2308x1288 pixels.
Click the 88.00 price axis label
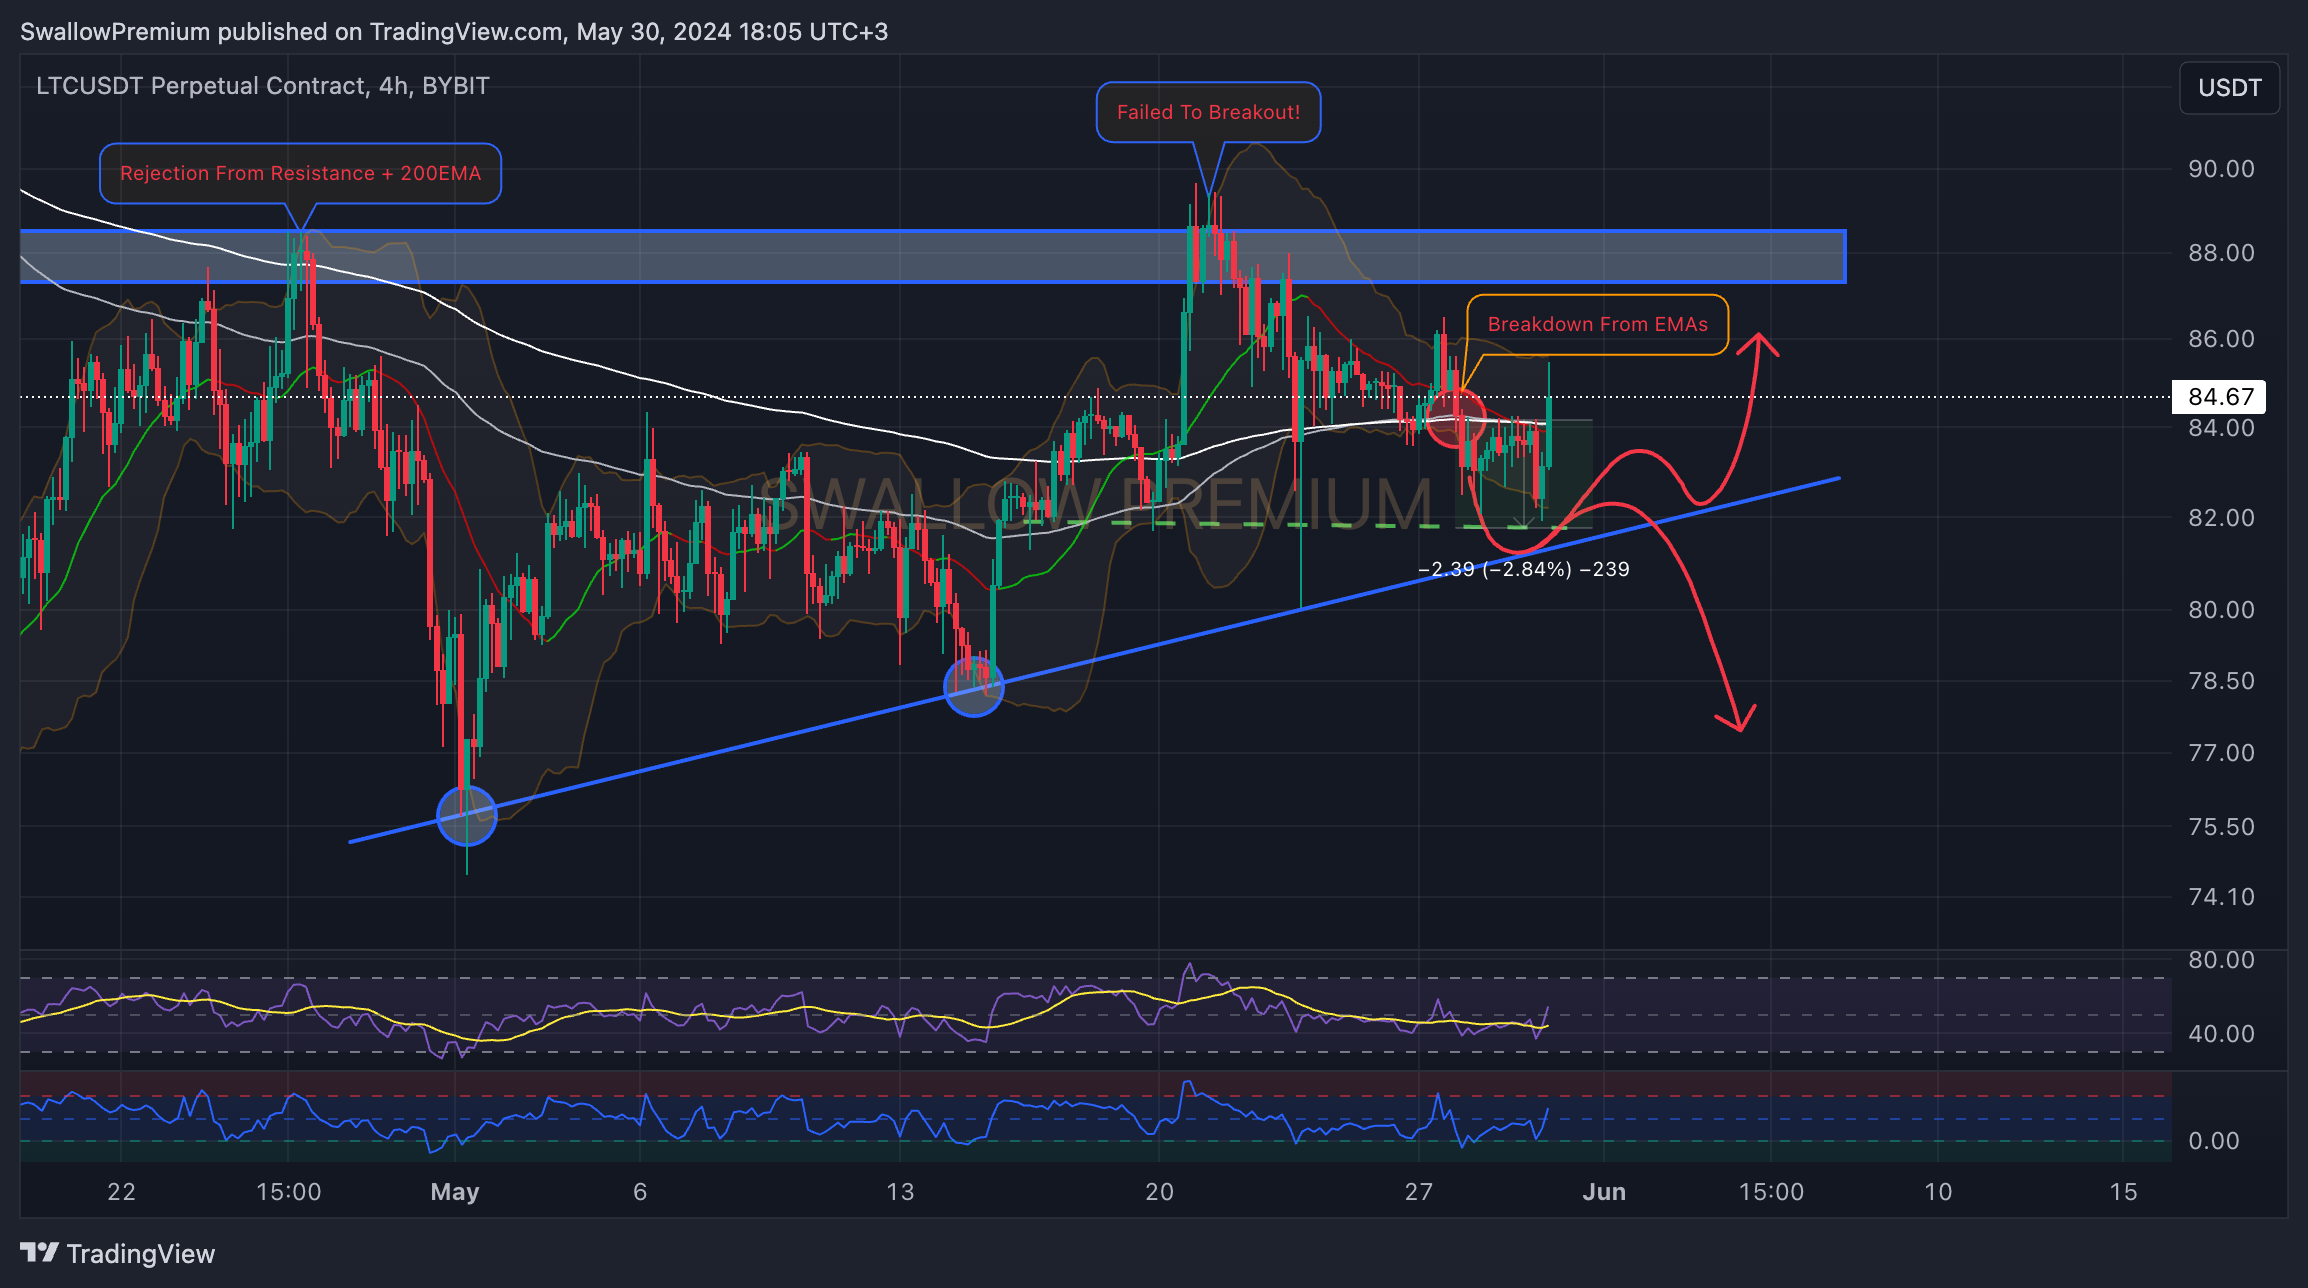[2221, 253]
